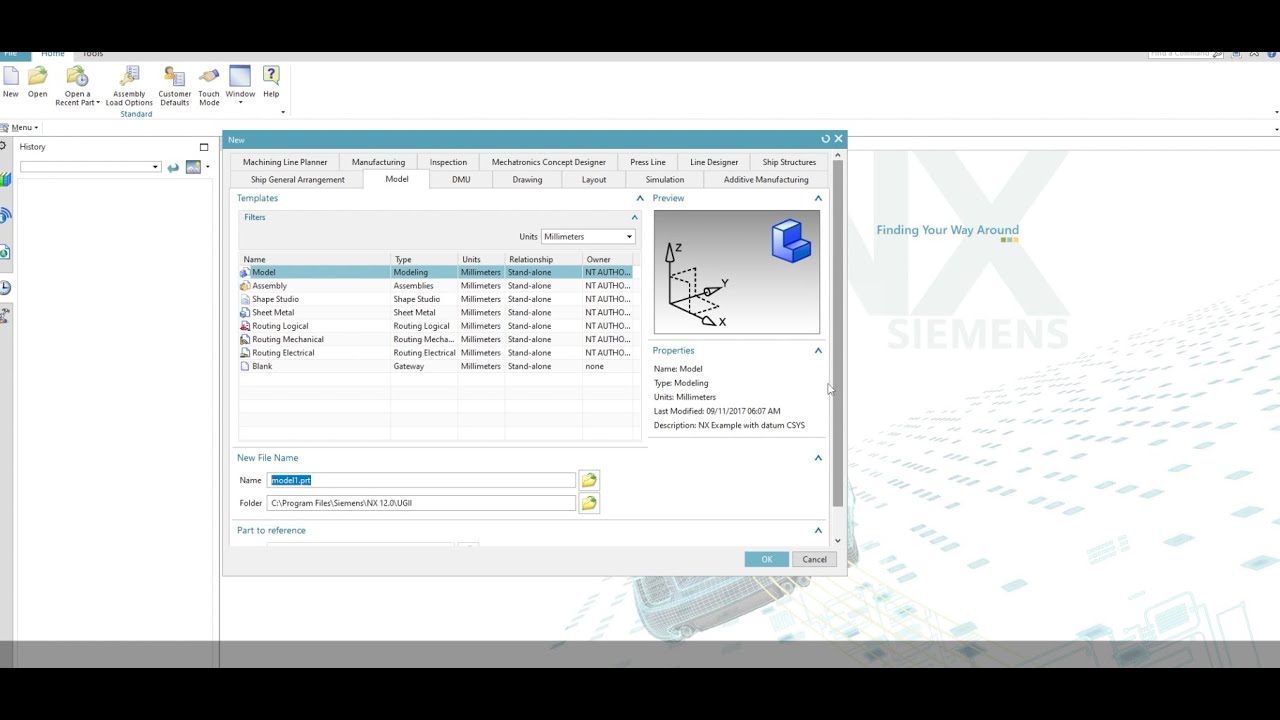Browse for Folder path using folder icon
The image size is (1280, 720).
pos(589,503)
